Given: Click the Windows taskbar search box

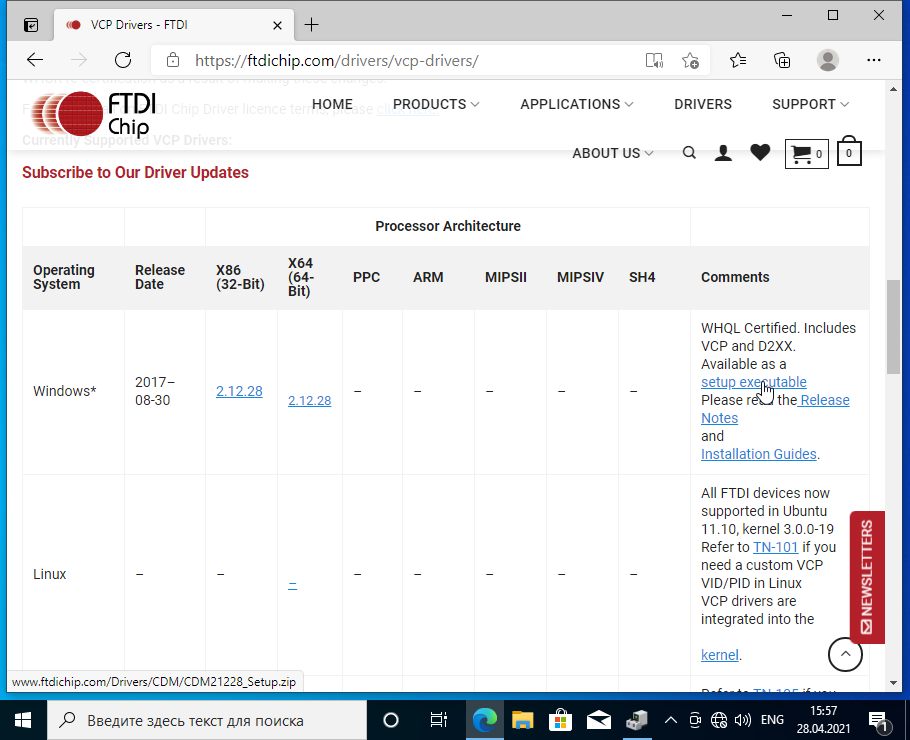Looking at the screenshot, I should pyautogui.click(x=207, y=720).
